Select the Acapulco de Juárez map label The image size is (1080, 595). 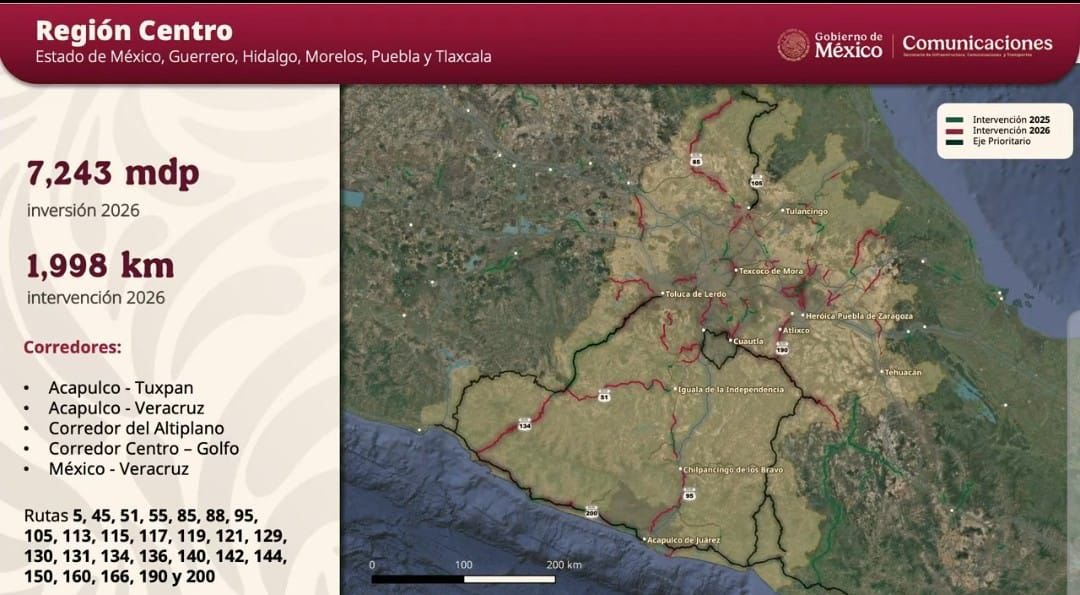[x=684, y=540]
